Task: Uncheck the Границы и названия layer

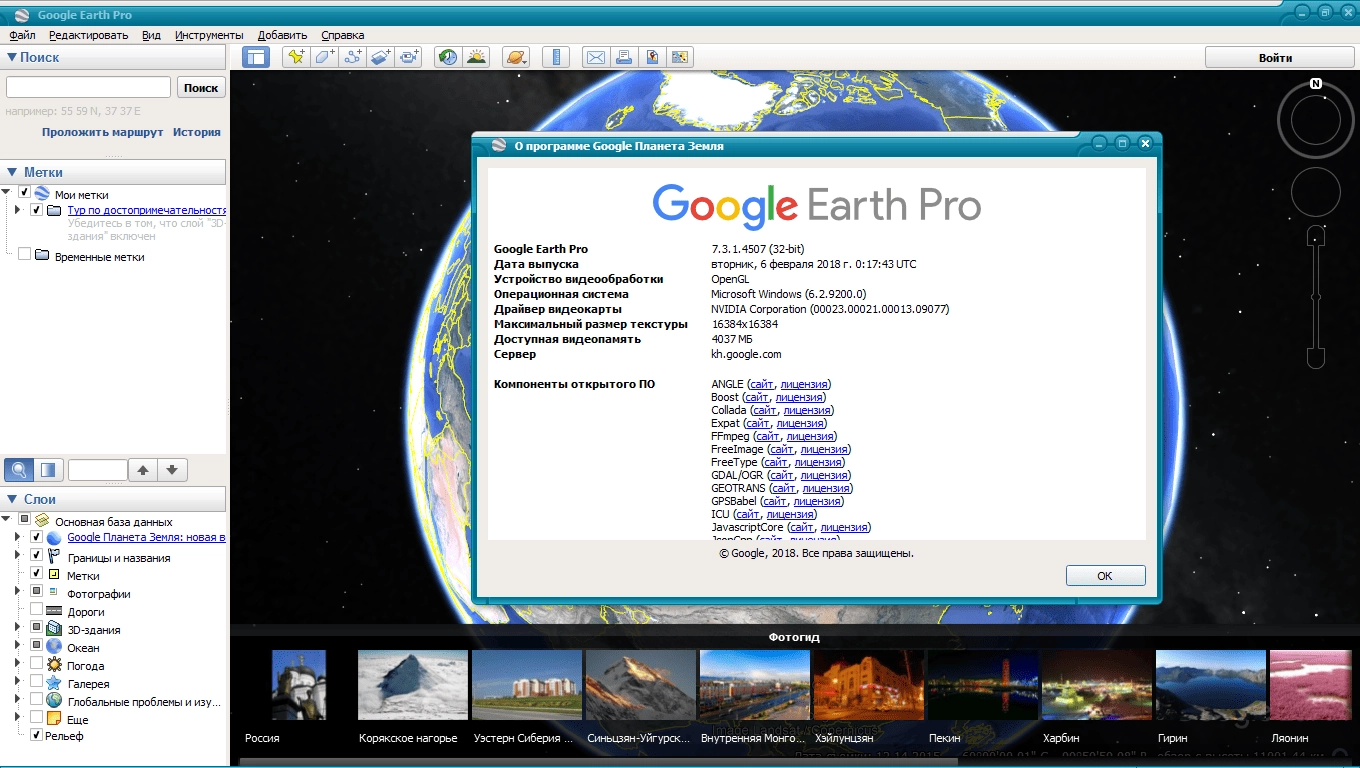Action: tap(37, 556)
